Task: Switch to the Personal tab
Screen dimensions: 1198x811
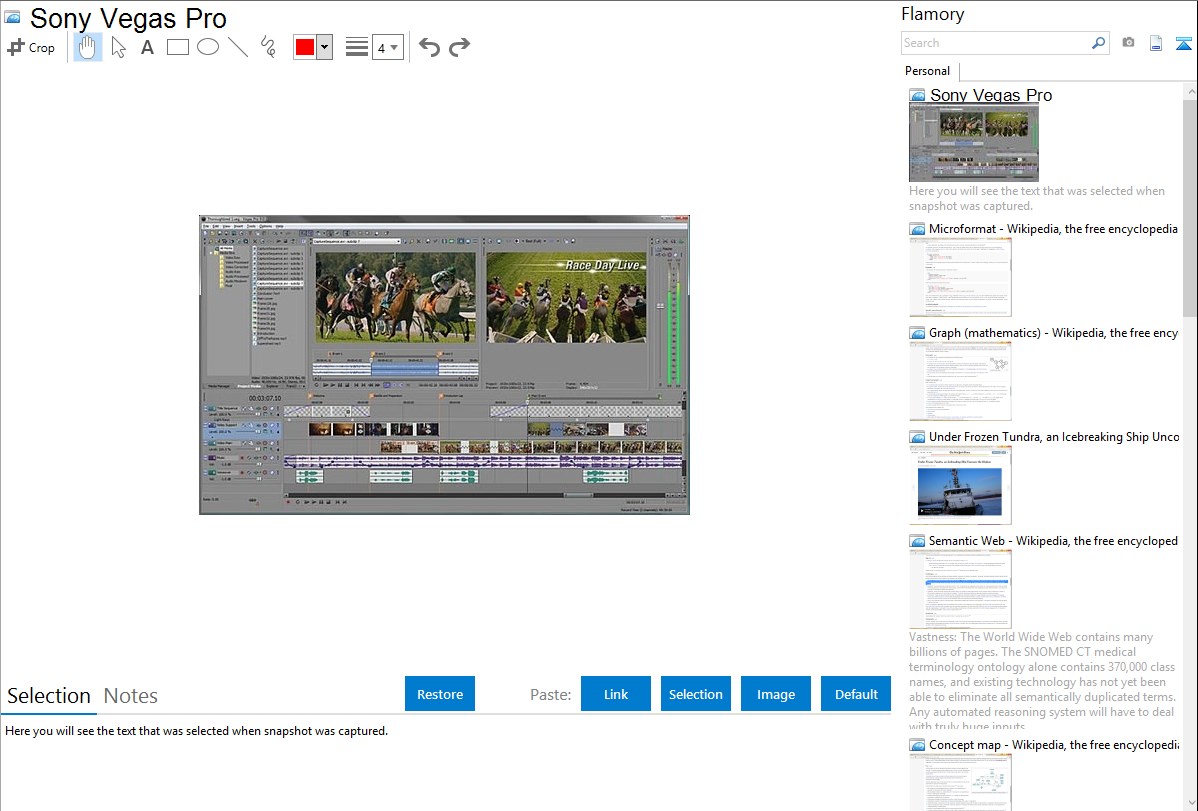Action: click(927, 71)
